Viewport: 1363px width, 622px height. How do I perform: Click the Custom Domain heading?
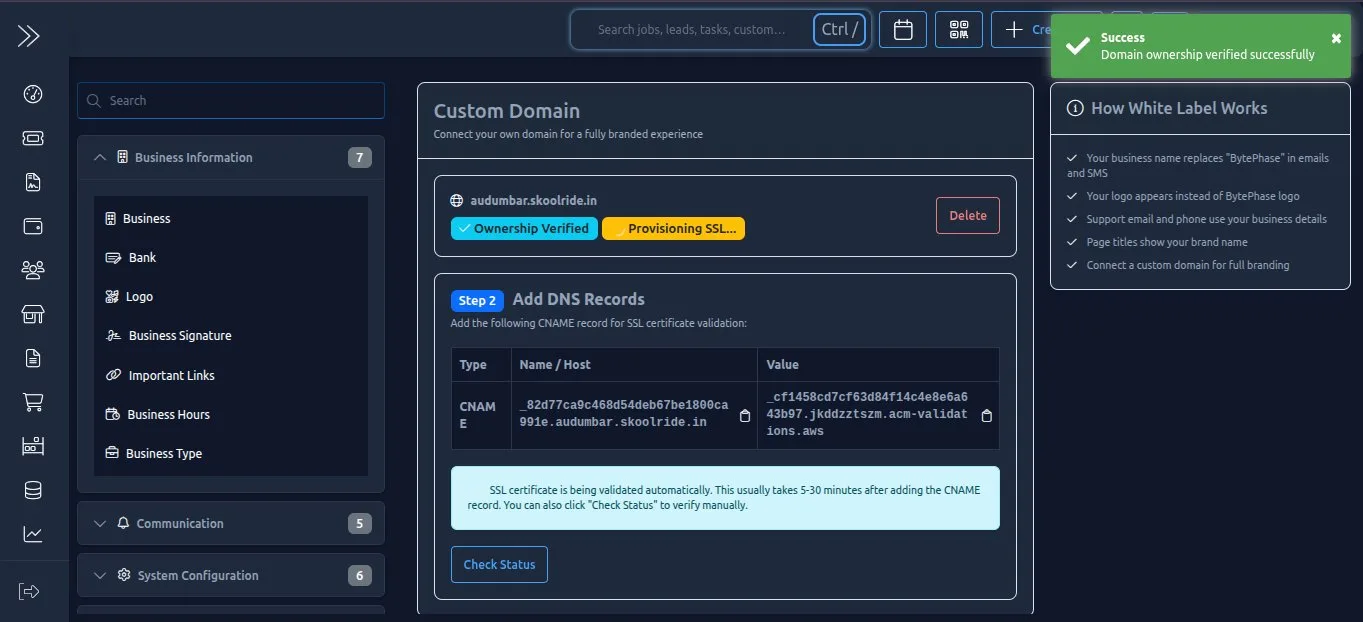pos(506,111)
